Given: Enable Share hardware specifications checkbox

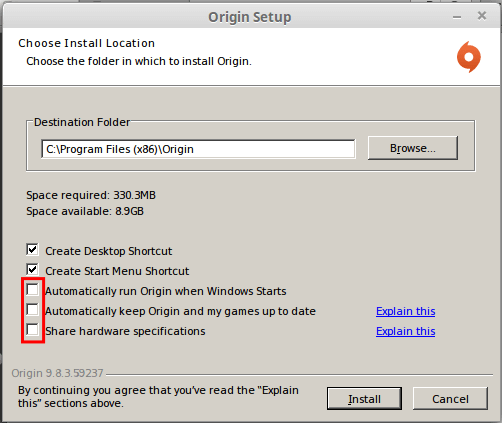Looking at the screenshot, I should pyautogui.click(x=32, y=330).
